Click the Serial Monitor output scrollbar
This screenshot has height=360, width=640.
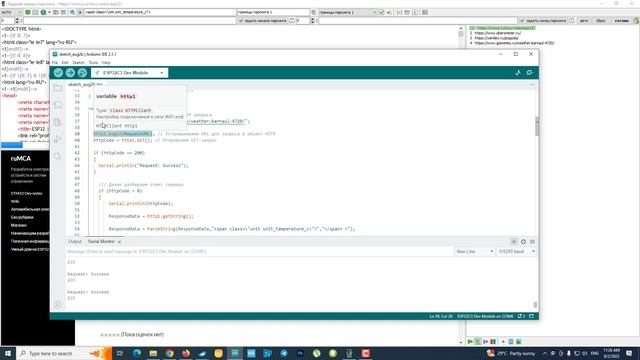click(x=535, y=304)
